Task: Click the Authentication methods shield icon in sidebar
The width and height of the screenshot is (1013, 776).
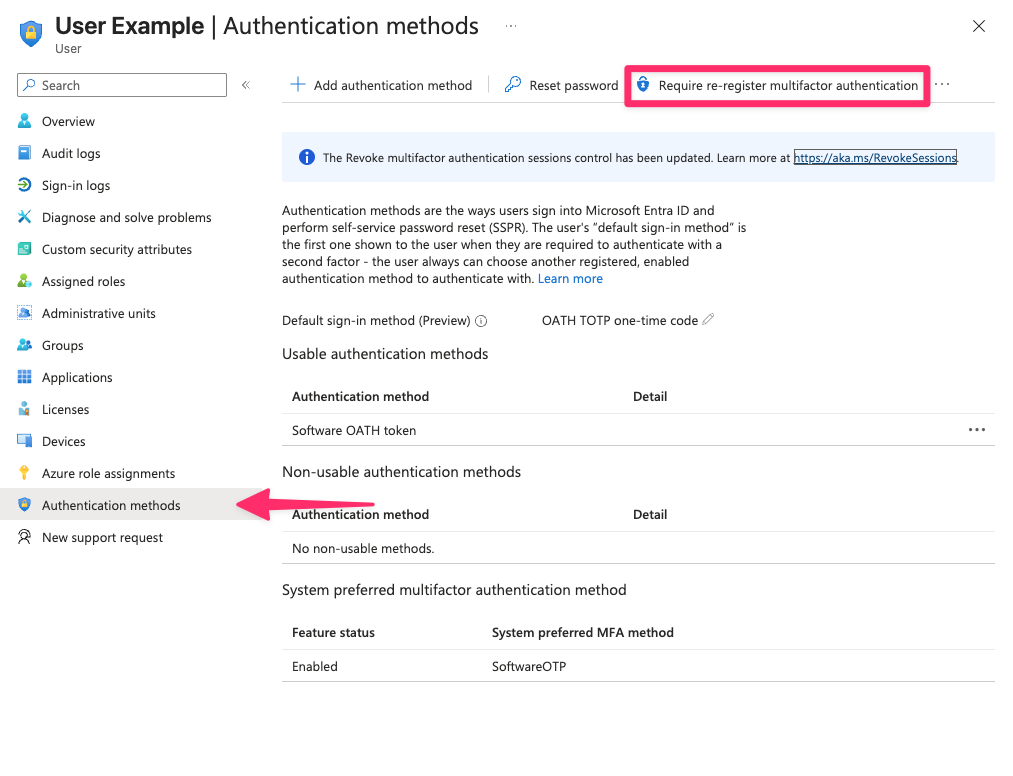Action: click(x=25, y=505)
